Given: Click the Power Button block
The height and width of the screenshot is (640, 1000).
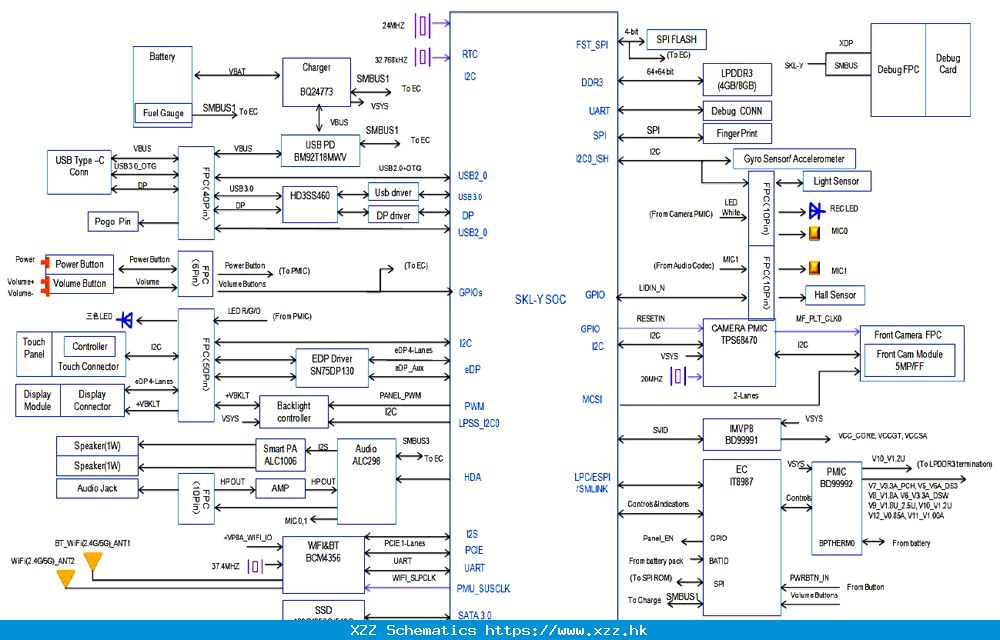Looking at the screenshot, I should pyautogui.click(x=82, y=264).
